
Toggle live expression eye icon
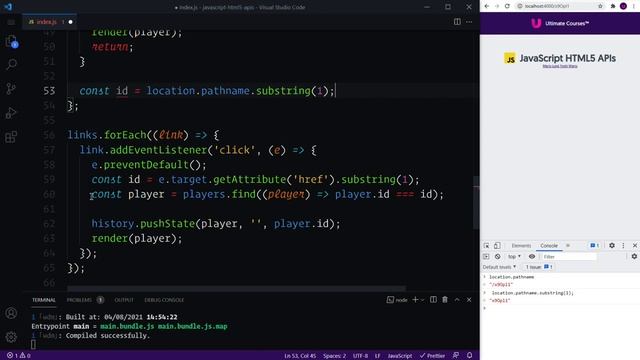pos(531,257)
